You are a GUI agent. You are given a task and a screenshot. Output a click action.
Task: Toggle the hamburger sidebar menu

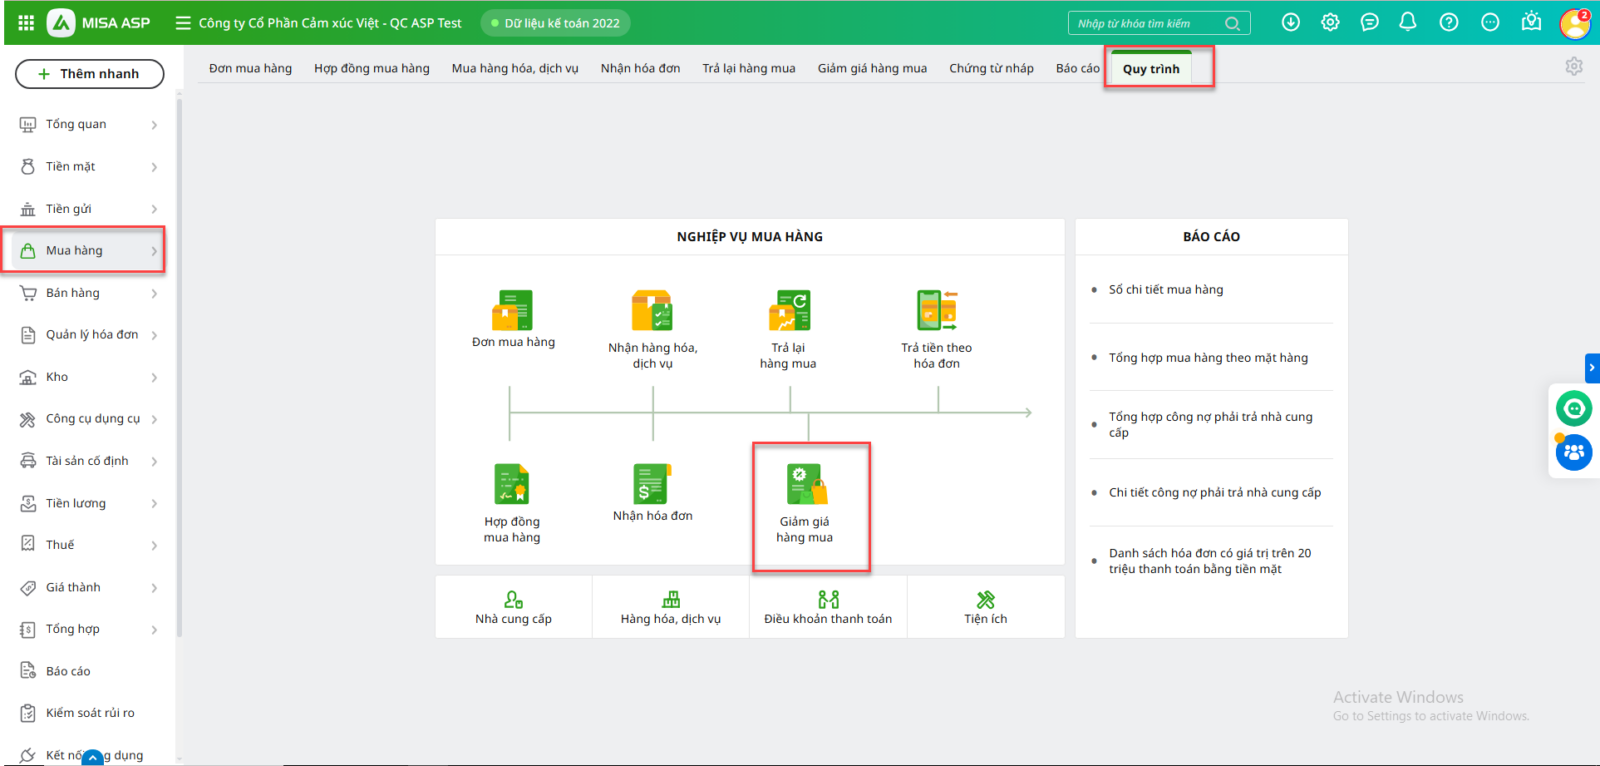183,22
